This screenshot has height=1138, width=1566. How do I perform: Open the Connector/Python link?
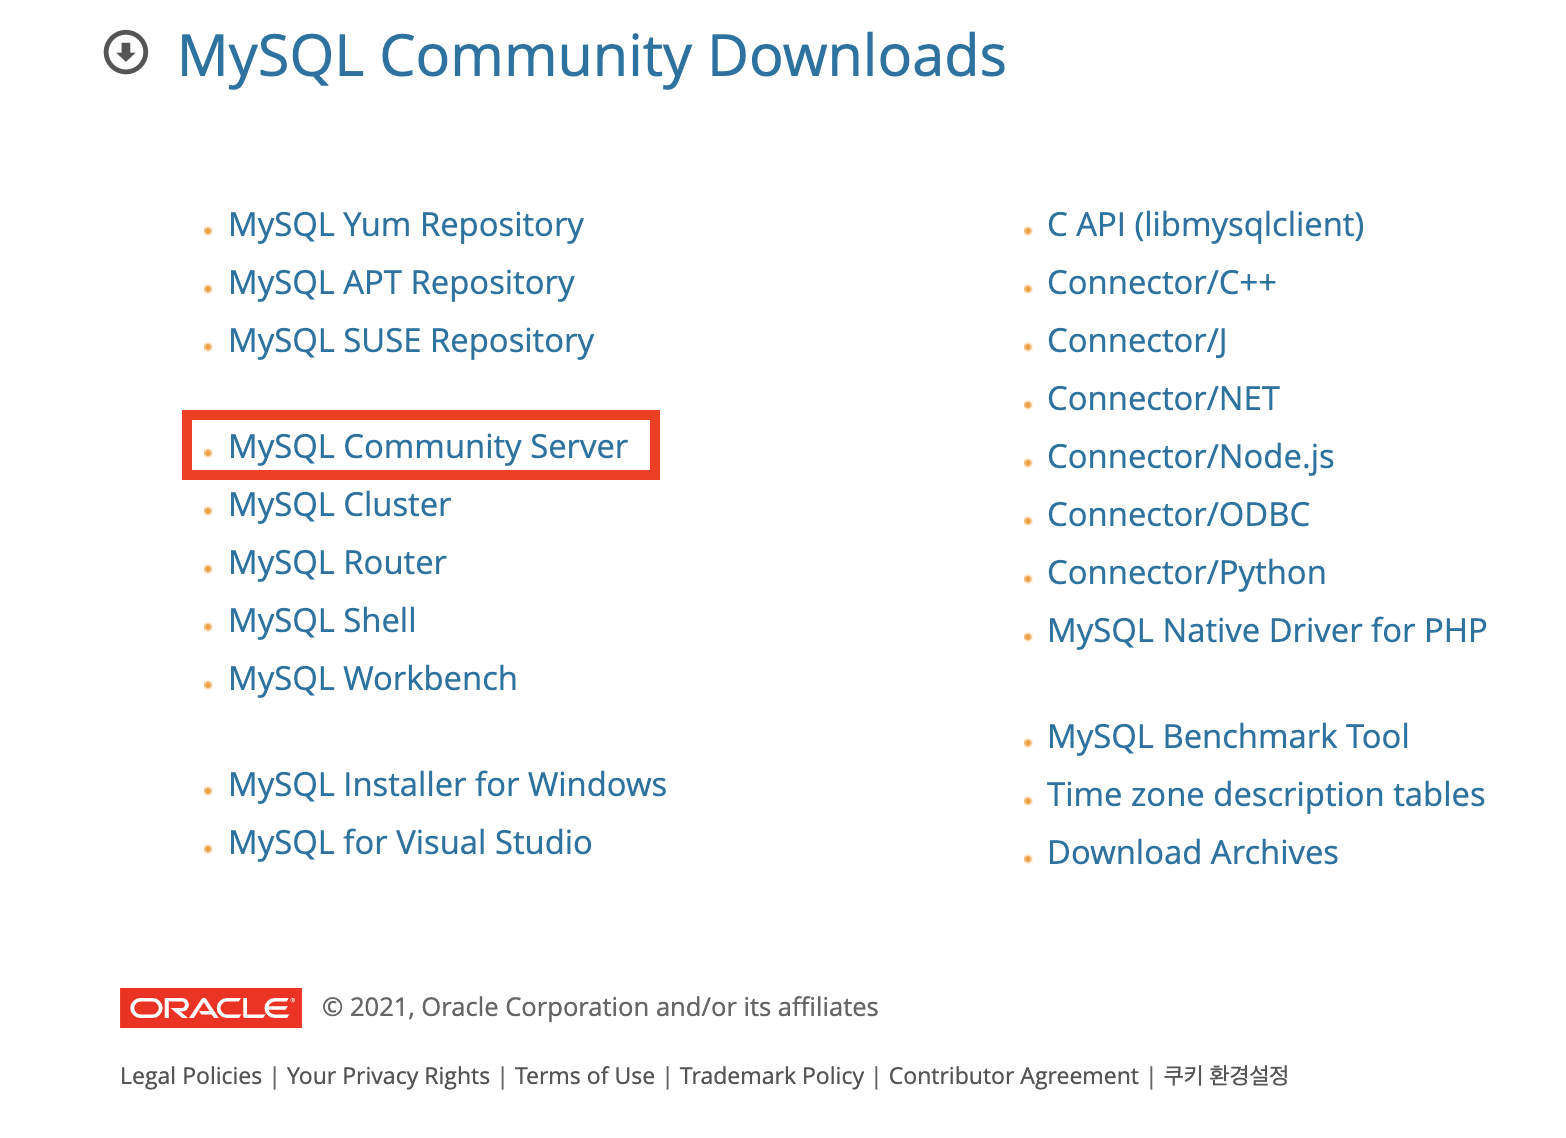coord(1187,573)
